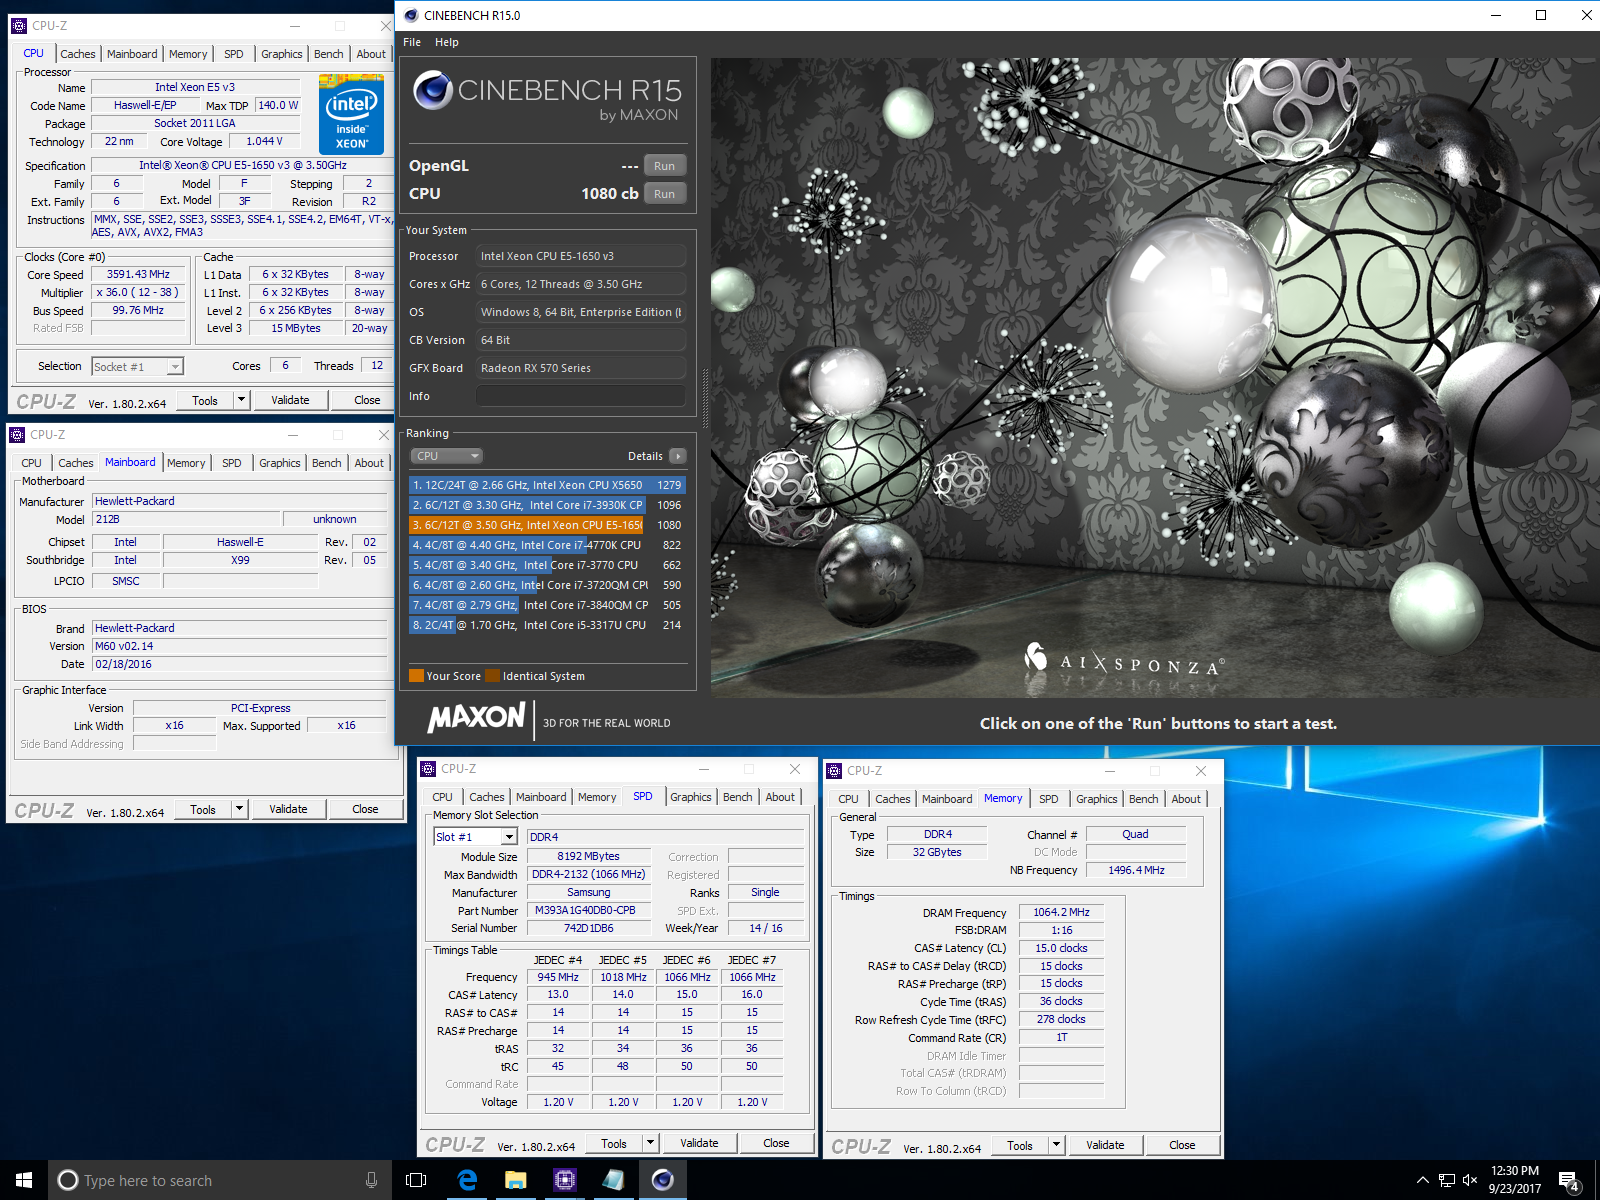Open Tools dropdown arrow in SPD window
The width and height of the screenshot is (1600, 1200).
(x=650, y=1143)
